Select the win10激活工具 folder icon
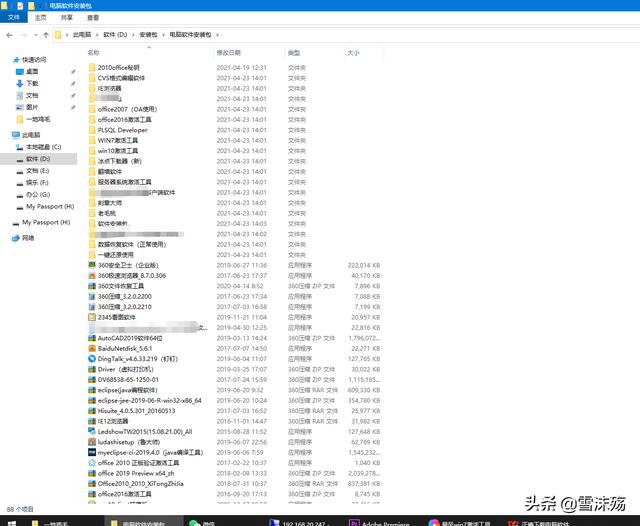Image resolution: width=640 pixels, height=526 pixels. point(92,151)
